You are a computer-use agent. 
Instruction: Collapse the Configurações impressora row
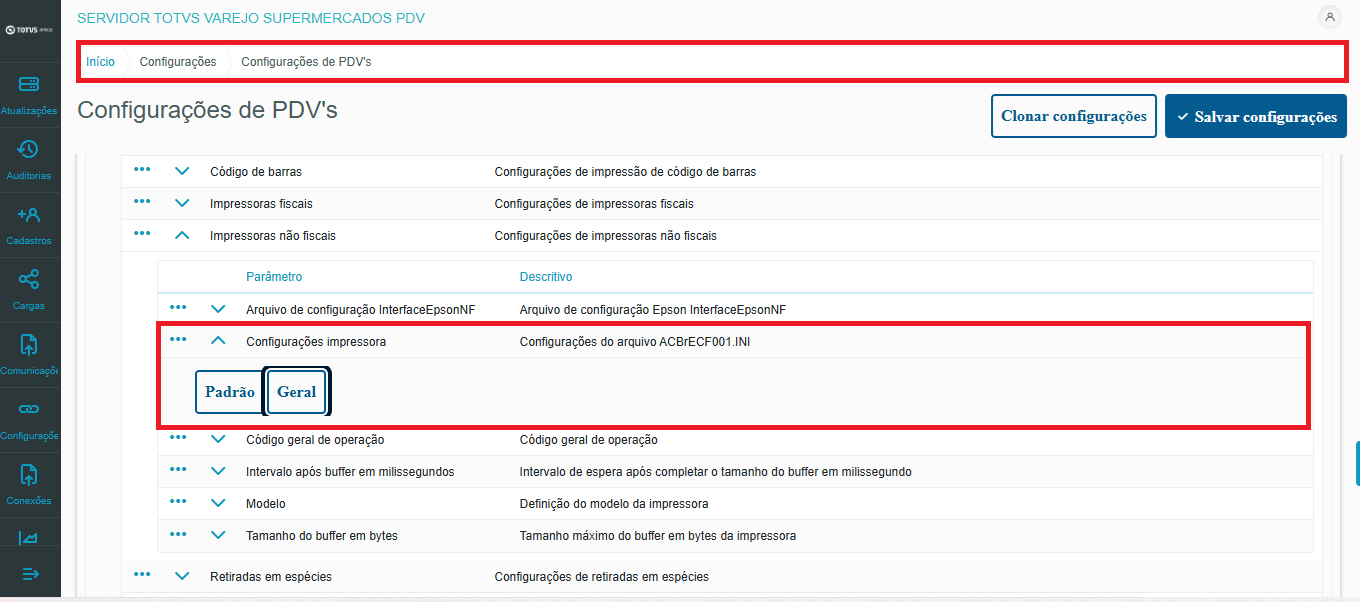click(x=218, y=341)
